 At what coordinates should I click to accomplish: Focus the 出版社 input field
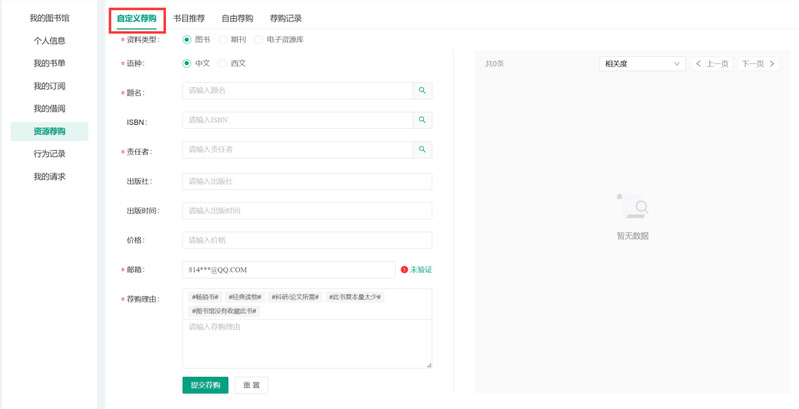click(x=307, y=181)
